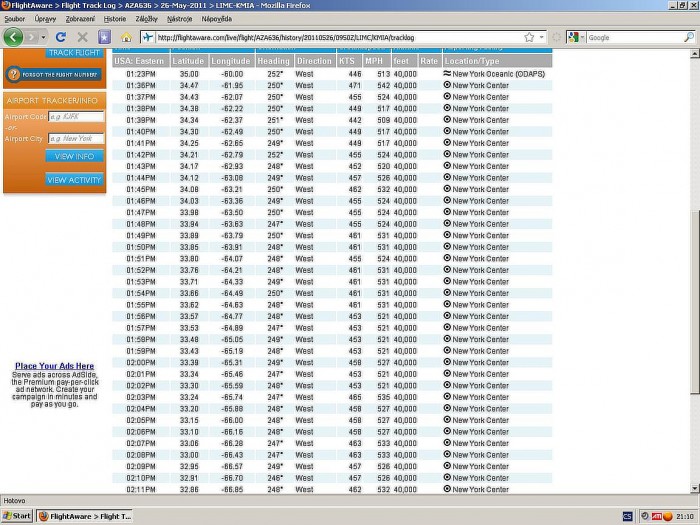The height and width of the screenshot is (525, 700).
Task: Click the Heading column header
Action: pyautogui.click(x=273, y=61)
